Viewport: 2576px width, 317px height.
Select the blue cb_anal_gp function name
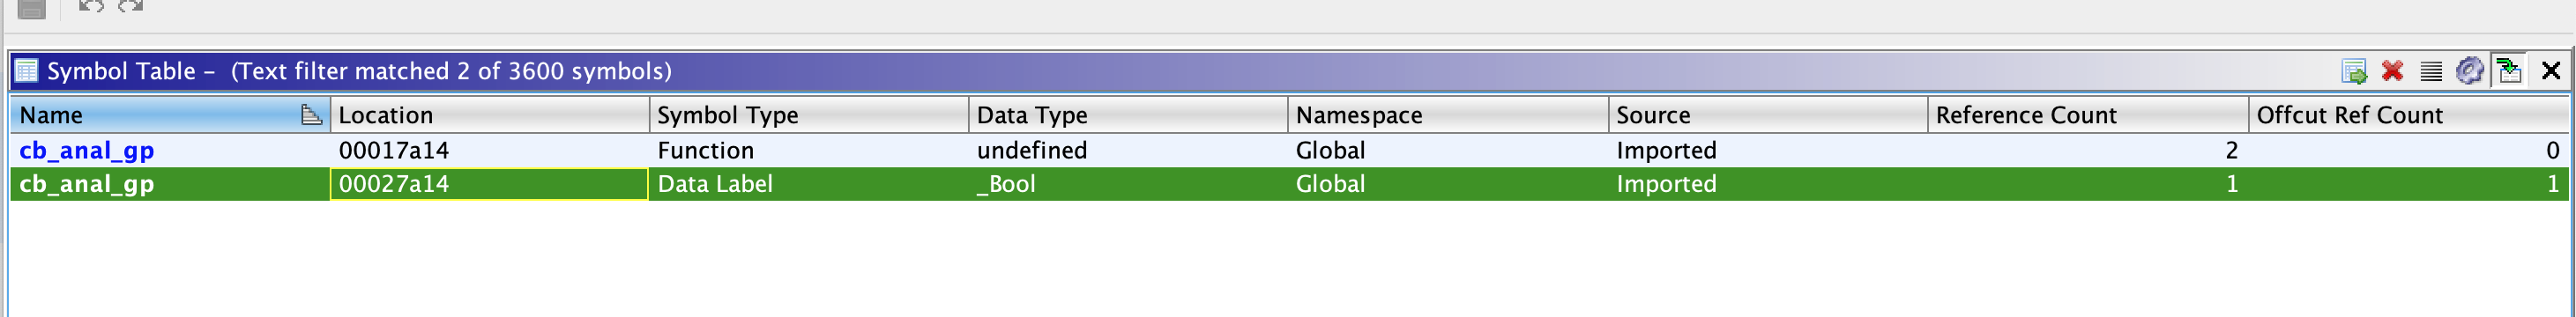pos(87,151)
